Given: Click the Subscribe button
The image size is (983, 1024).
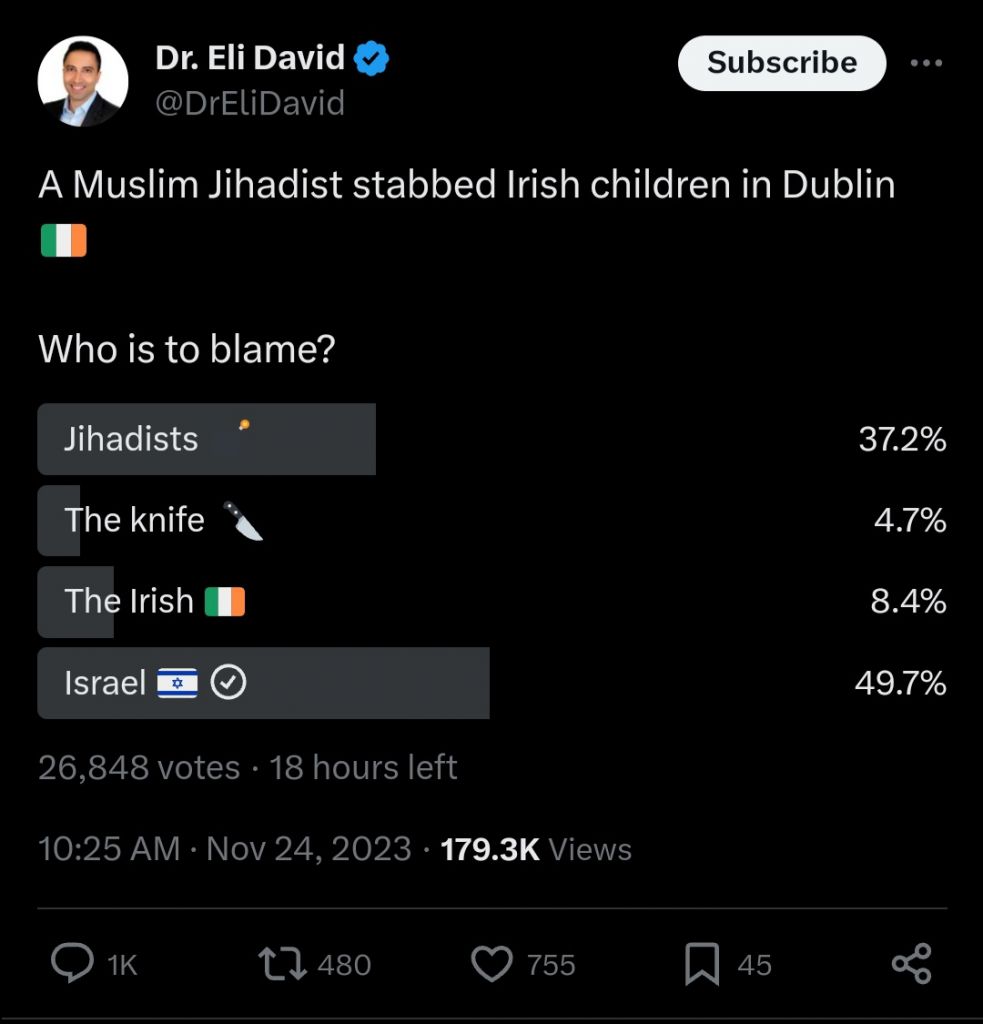Looking at the screenshot, I should pos(782,63).
